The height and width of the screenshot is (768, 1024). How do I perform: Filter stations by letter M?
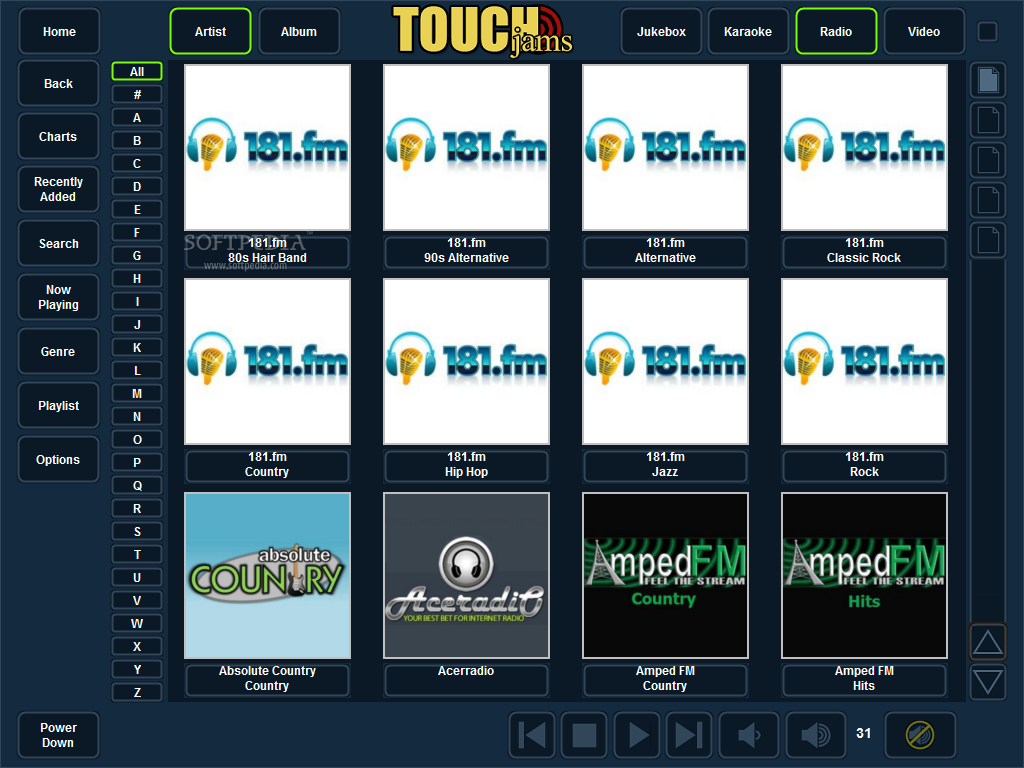(x=137, y=394)
